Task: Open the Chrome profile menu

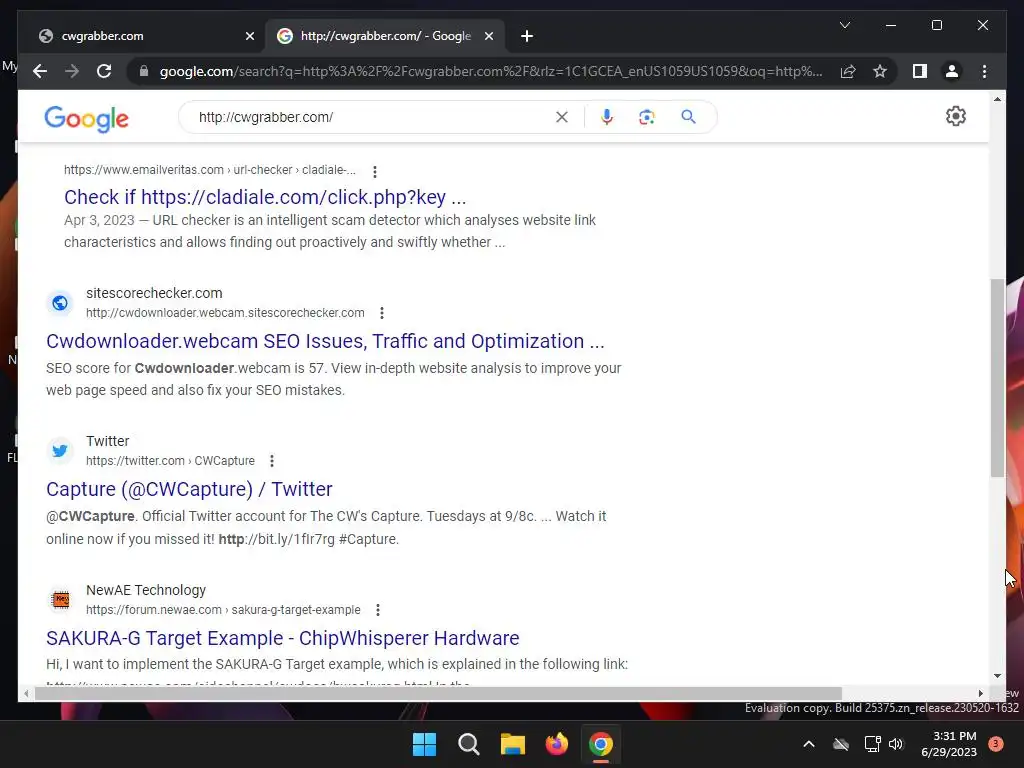Action: tap(952, 71)
